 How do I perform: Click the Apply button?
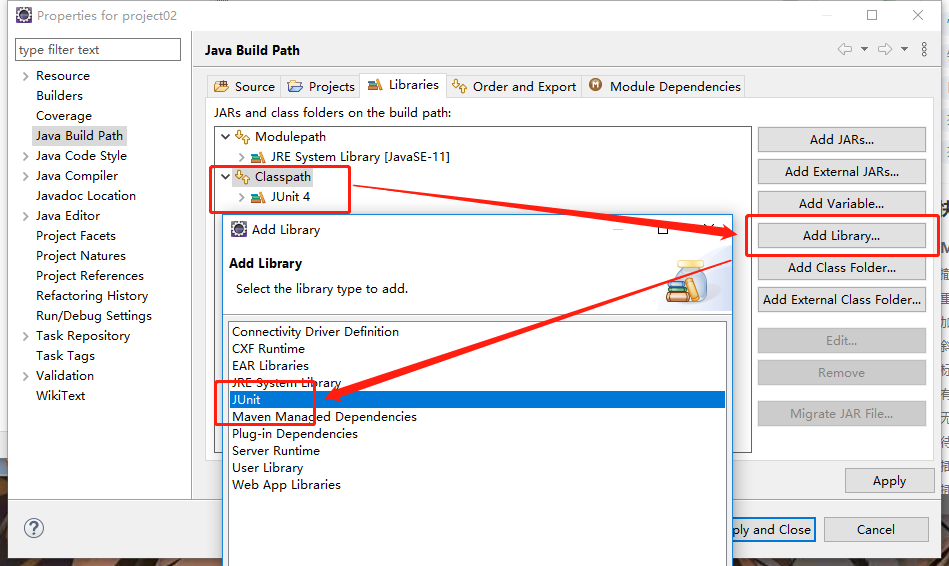[x=890, y=481]
